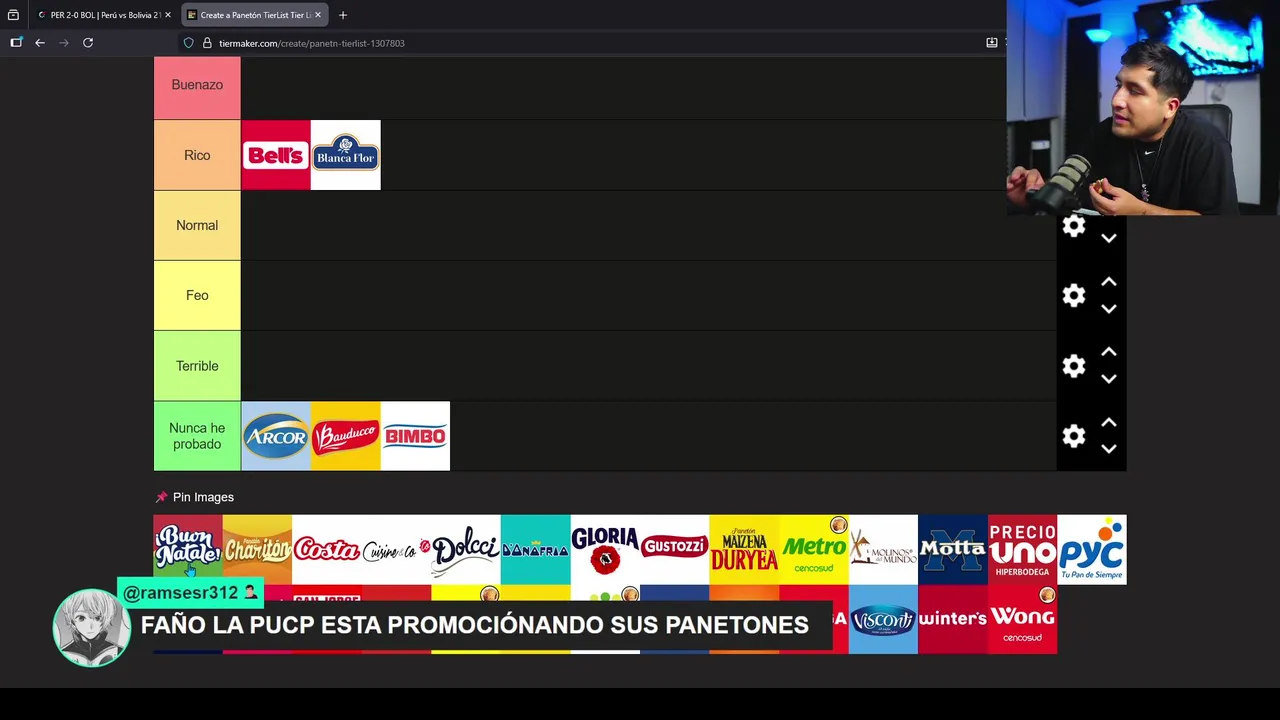Select the Arcor logo tile
The width and height of the screenshot is (1280, 720).
(276, 436)
